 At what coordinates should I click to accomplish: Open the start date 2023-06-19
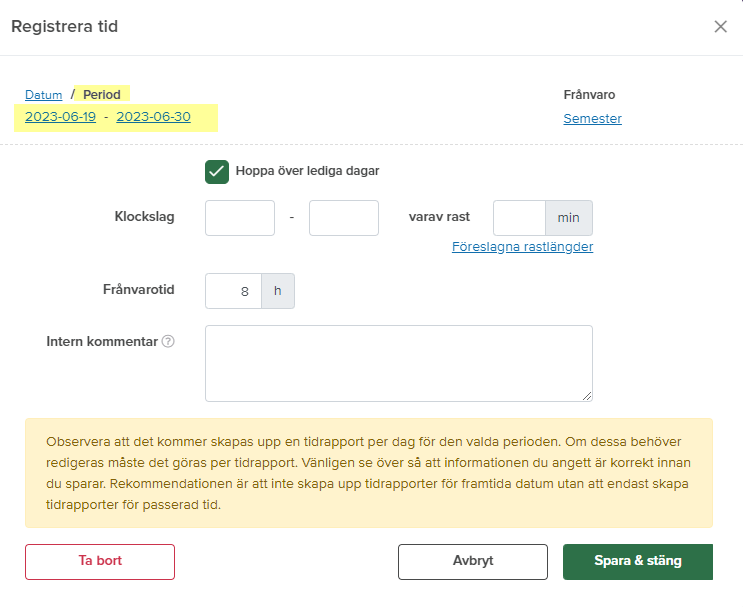[60, 117]
